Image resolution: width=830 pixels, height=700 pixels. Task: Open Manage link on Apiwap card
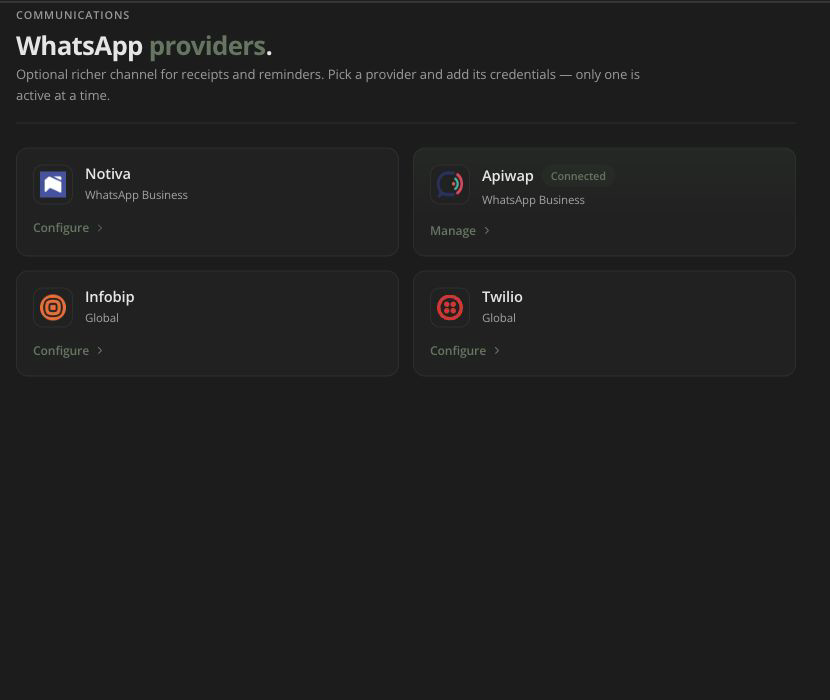point(460,231)
